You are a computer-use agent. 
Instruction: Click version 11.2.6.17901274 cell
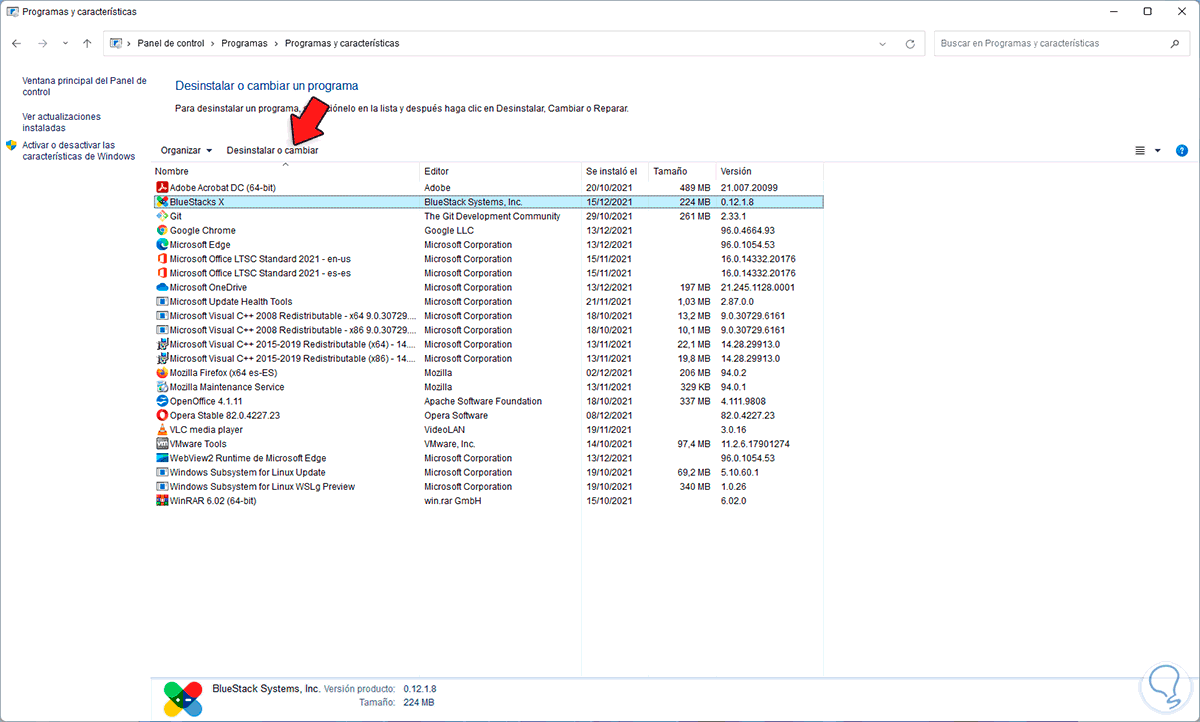click(755, 444)
